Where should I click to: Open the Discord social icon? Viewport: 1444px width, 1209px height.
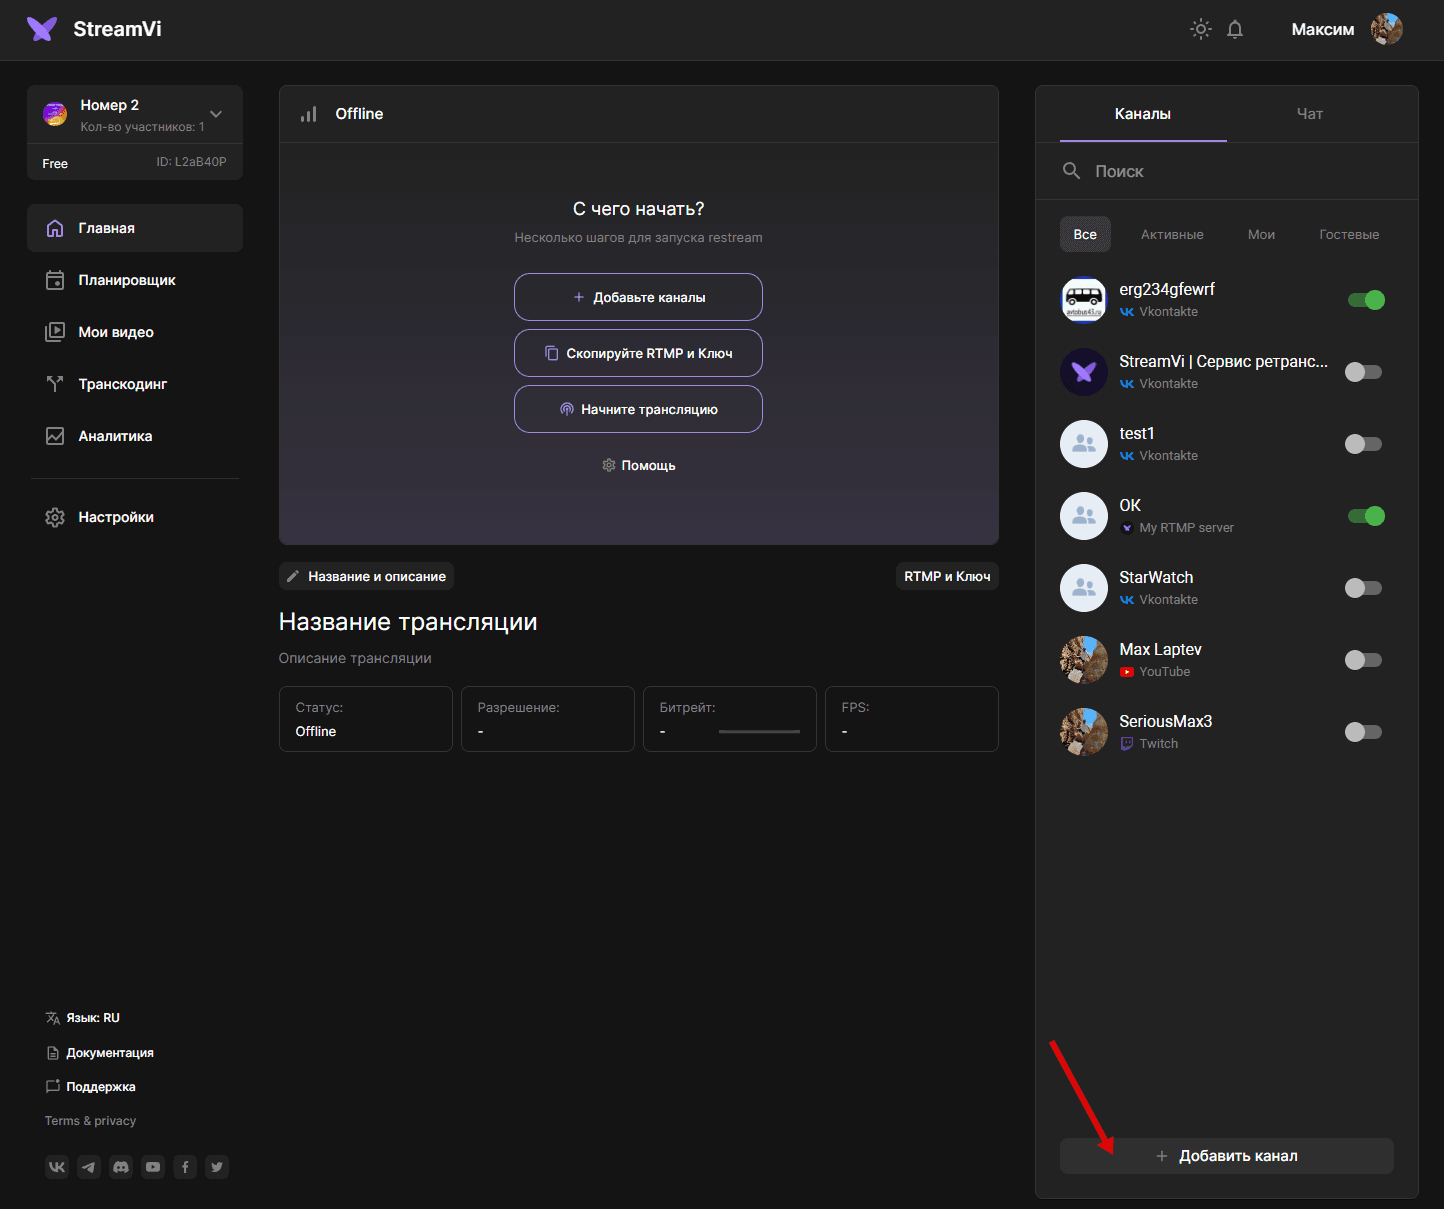click(121, 1167)
